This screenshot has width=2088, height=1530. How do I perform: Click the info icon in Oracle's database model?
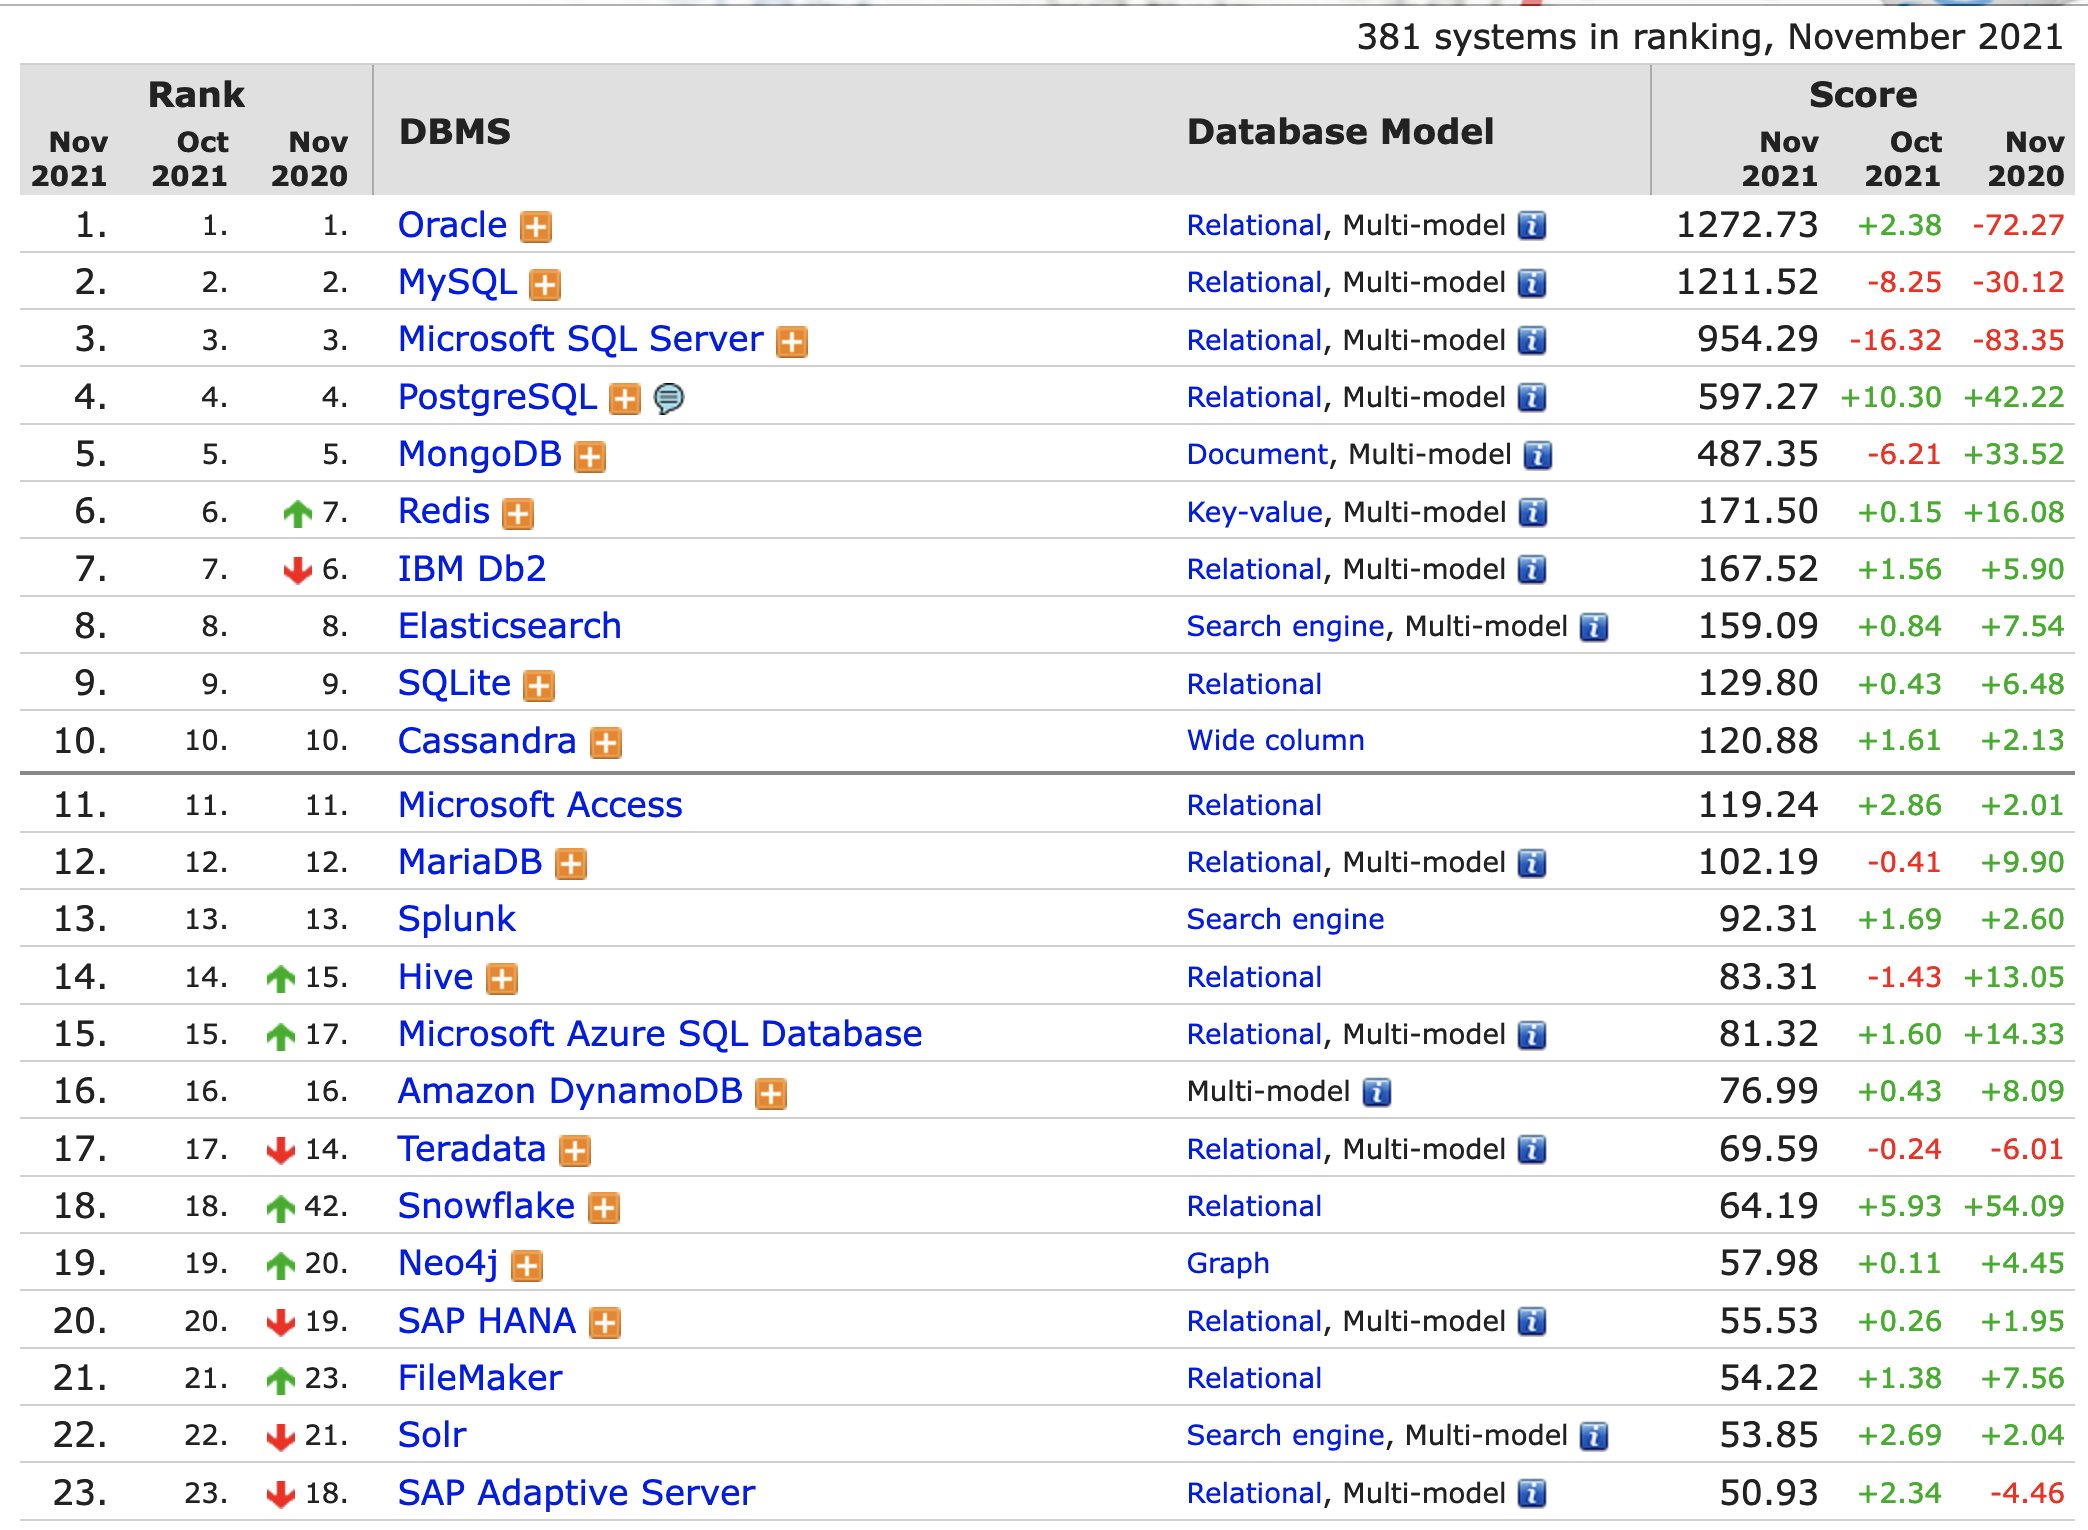coord(1532,226)
